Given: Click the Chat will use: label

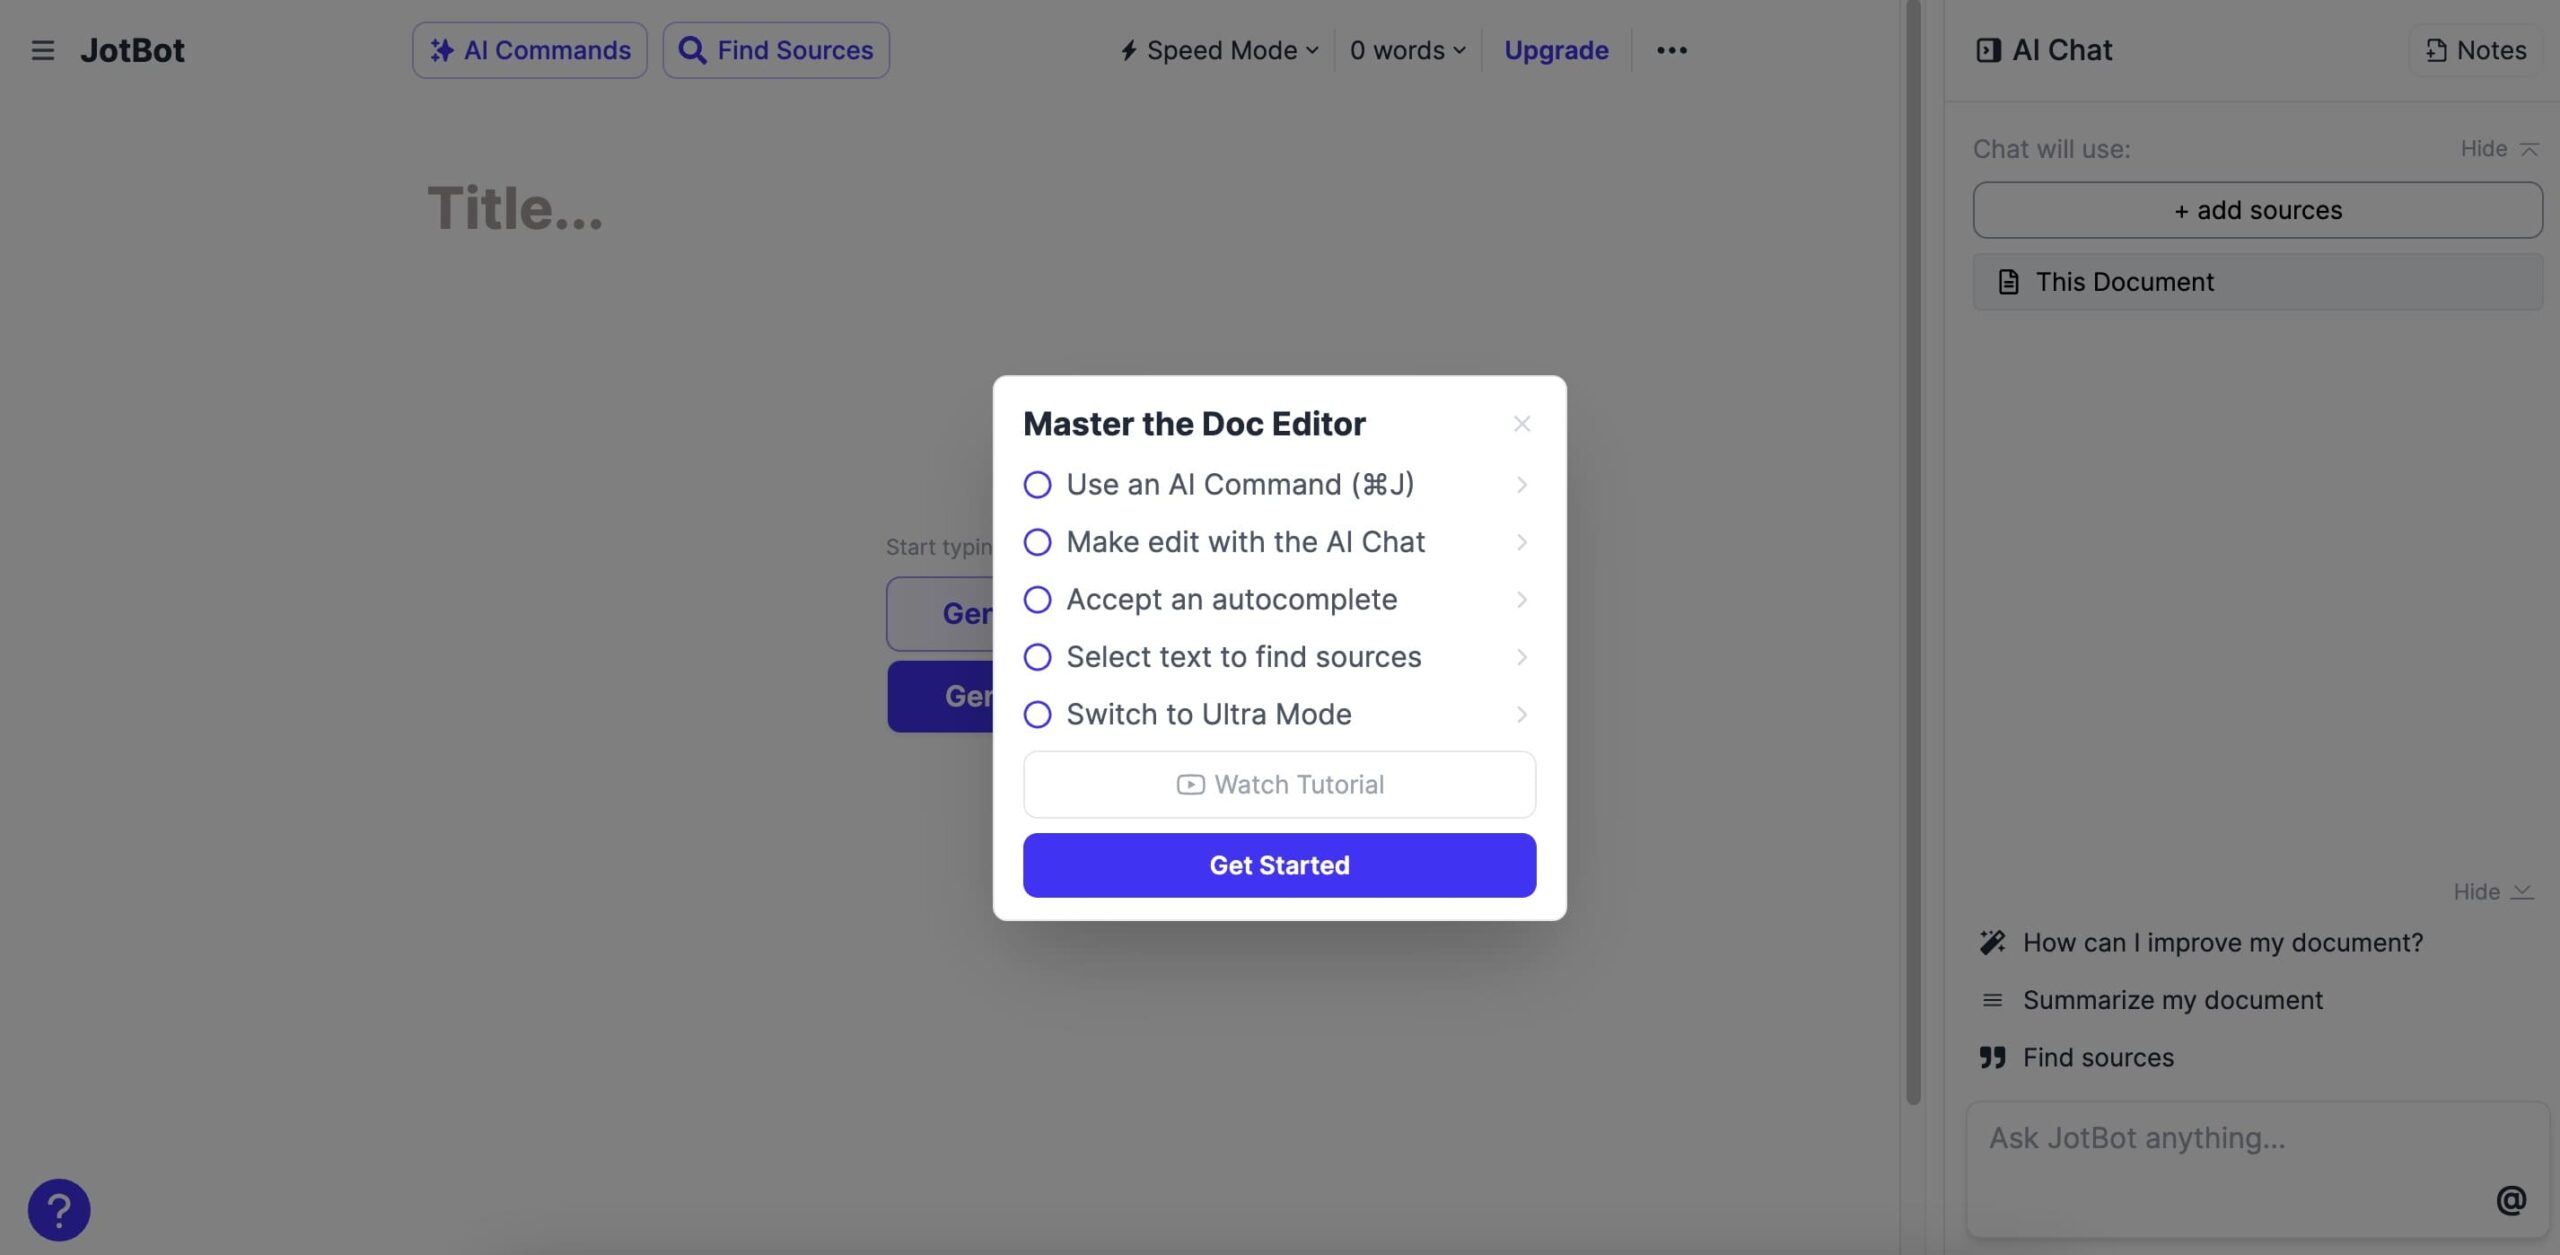Looking at the screenshot, I should coord(2051,149).
